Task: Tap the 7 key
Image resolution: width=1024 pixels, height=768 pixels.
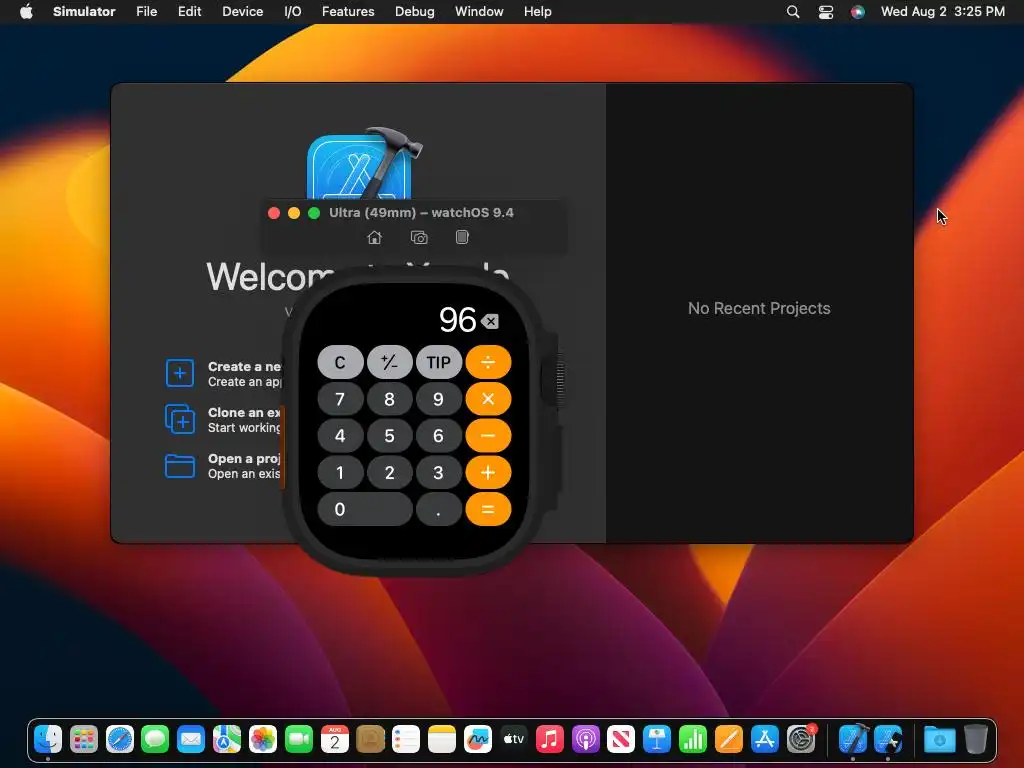Action: pos(340,399)
